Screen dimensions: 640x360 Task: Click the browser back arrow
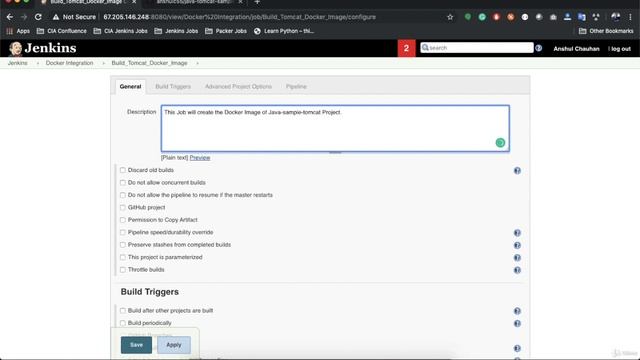10,17
